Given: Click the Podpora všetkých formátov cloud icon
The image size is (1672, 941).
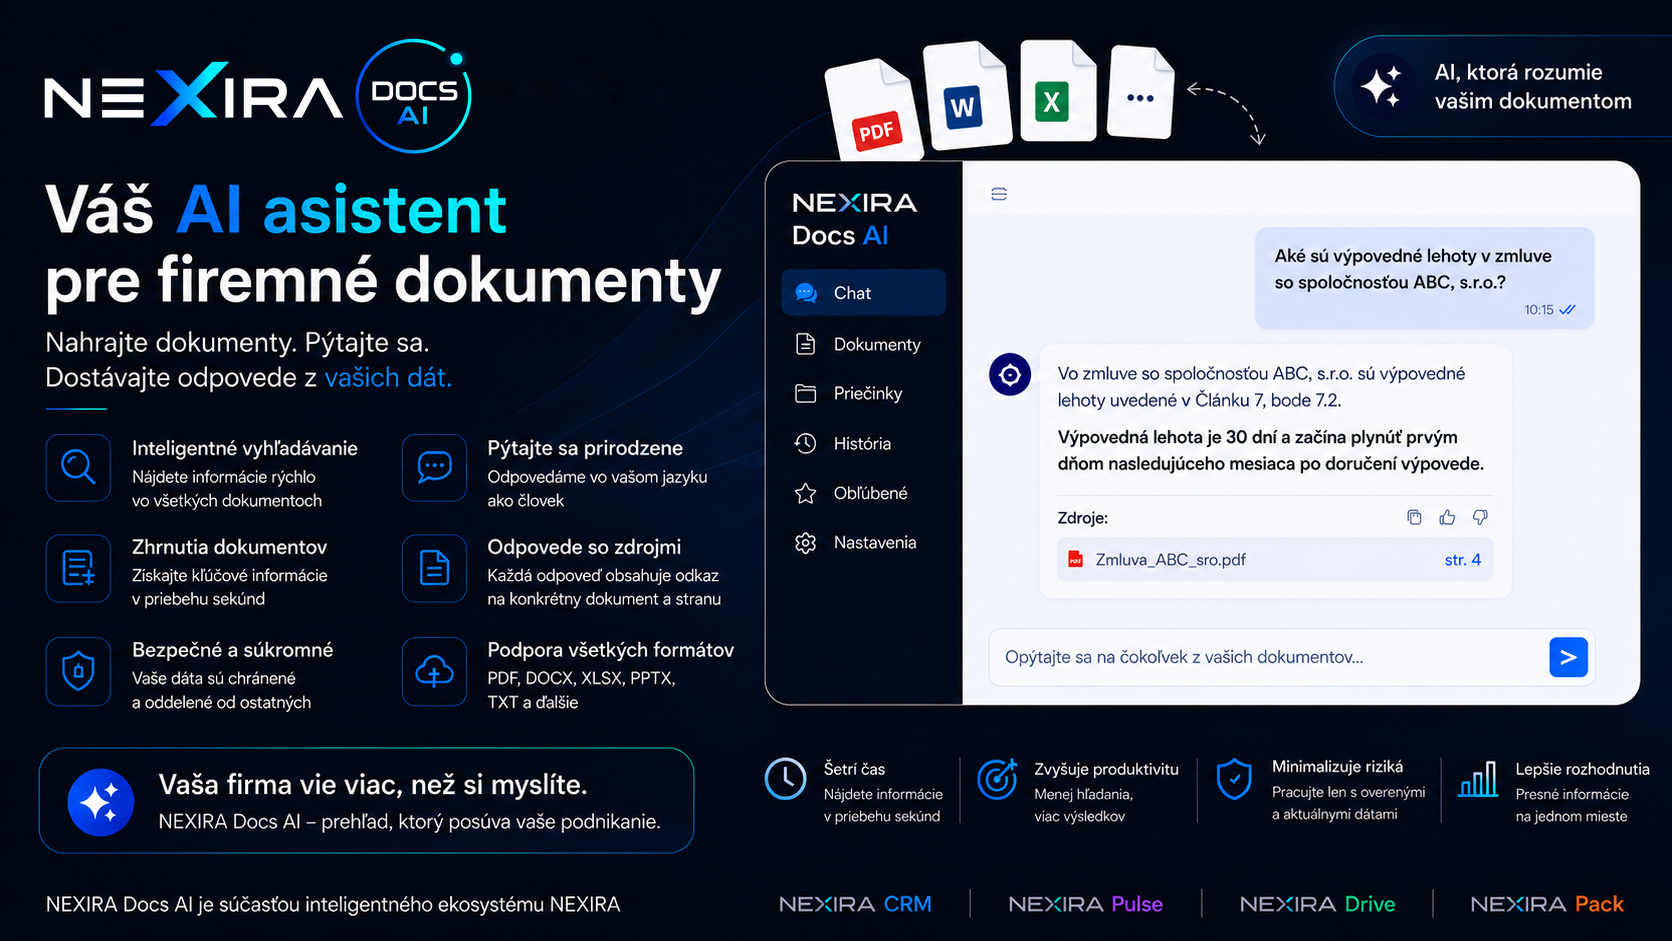Looking at the screenshot, I should [x=434, y=671].
